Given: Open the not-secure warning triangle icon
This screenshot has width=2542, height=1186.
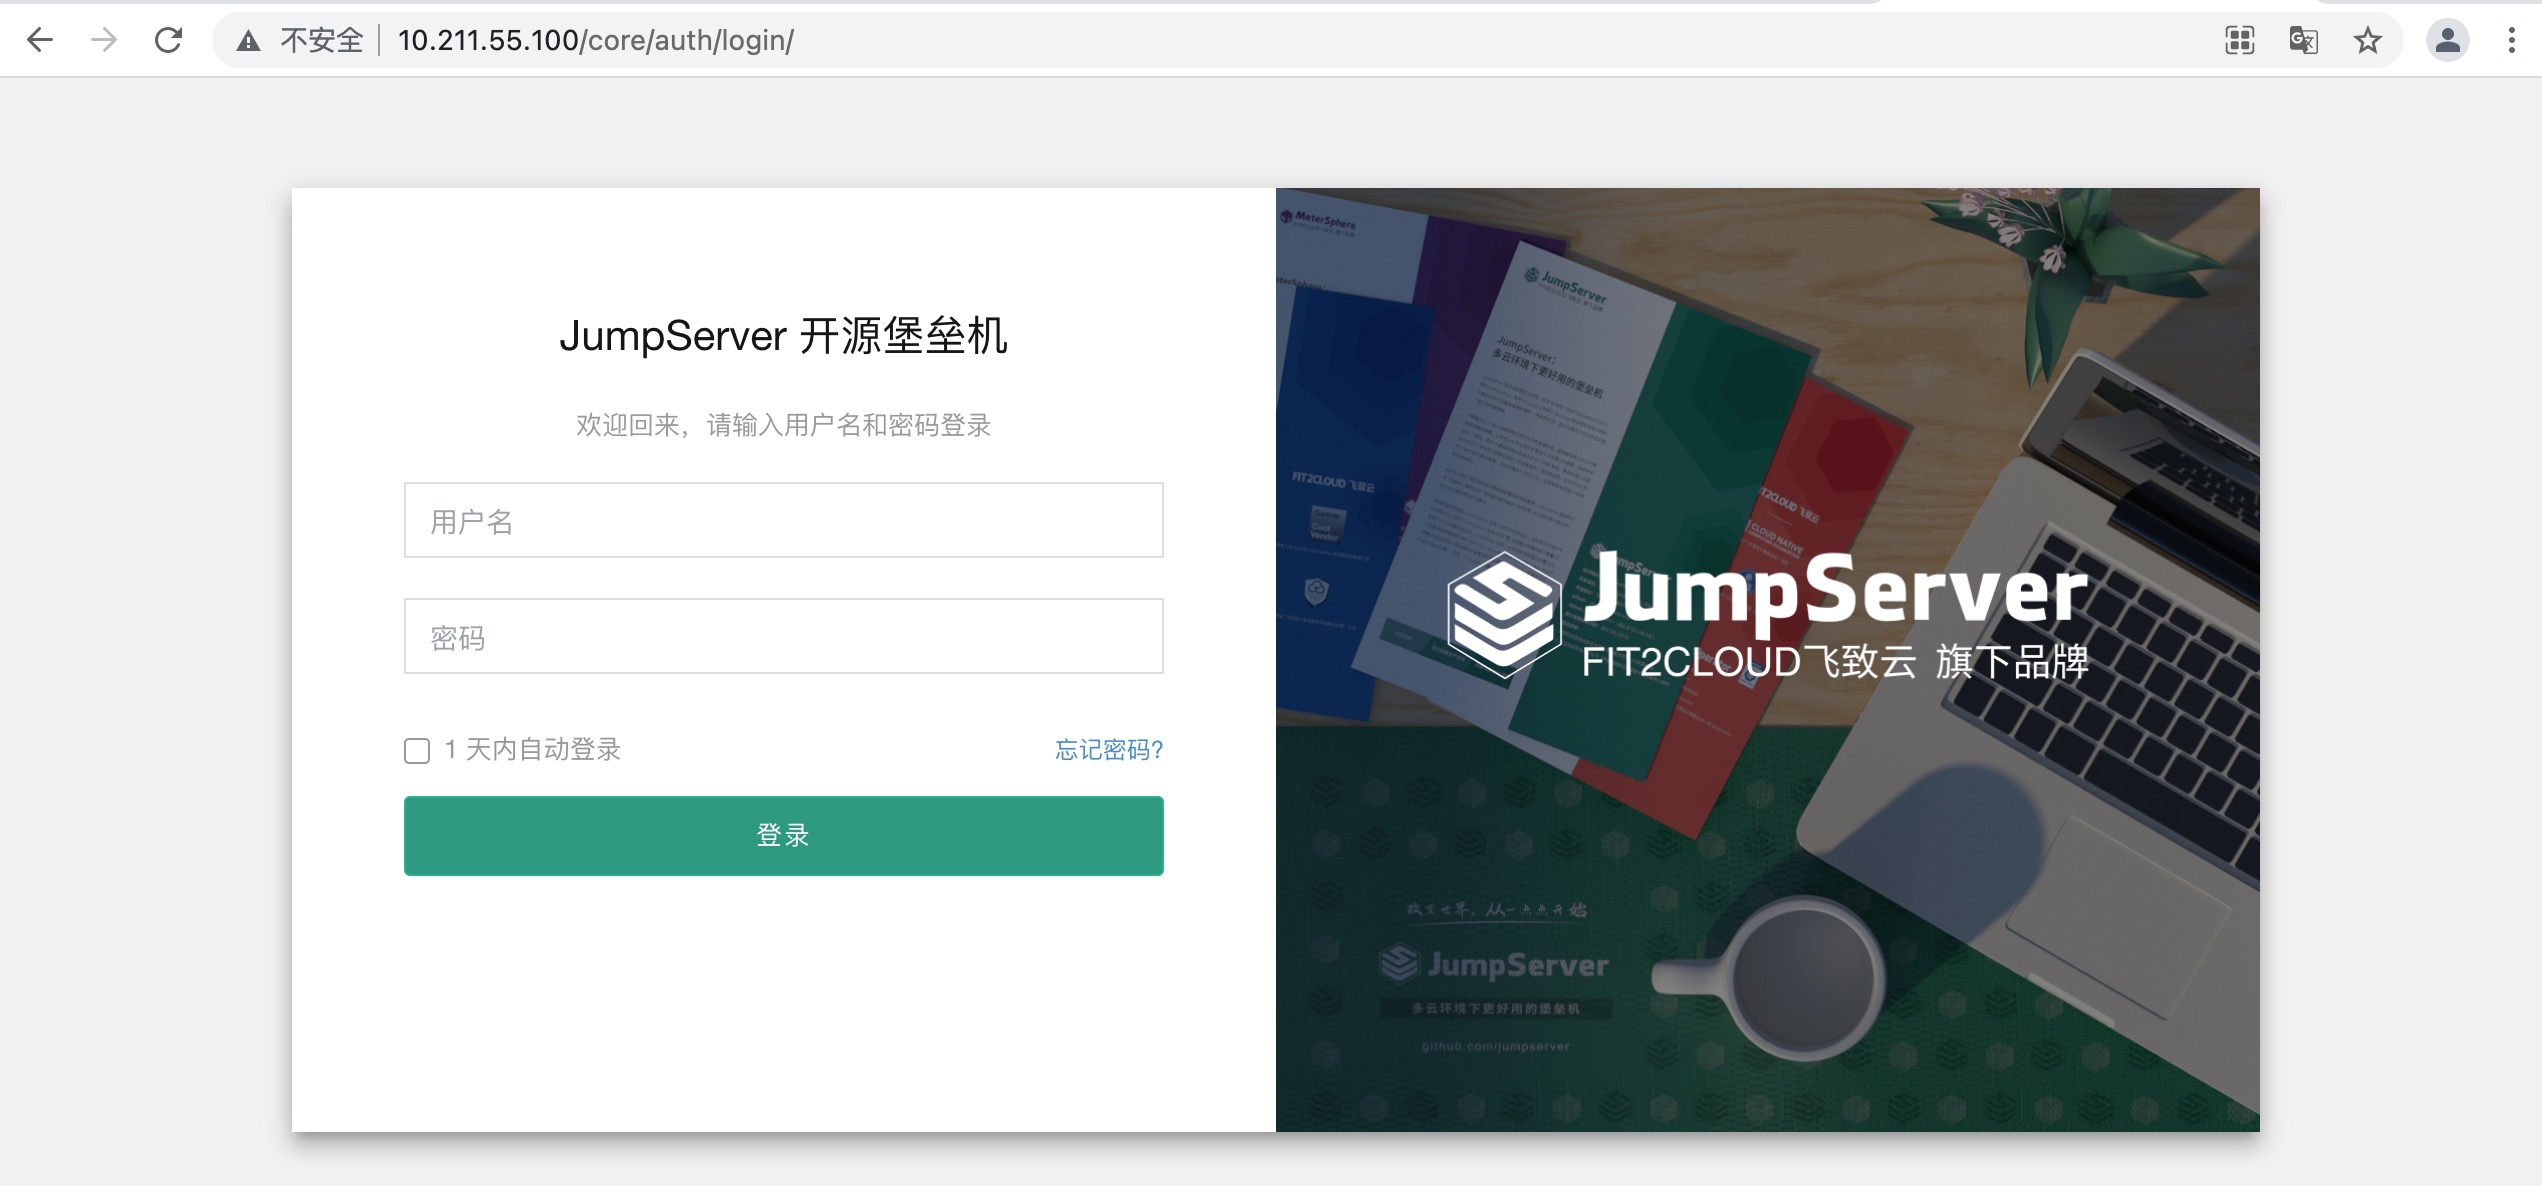Looking at the screenshot, I should (248, 41).
